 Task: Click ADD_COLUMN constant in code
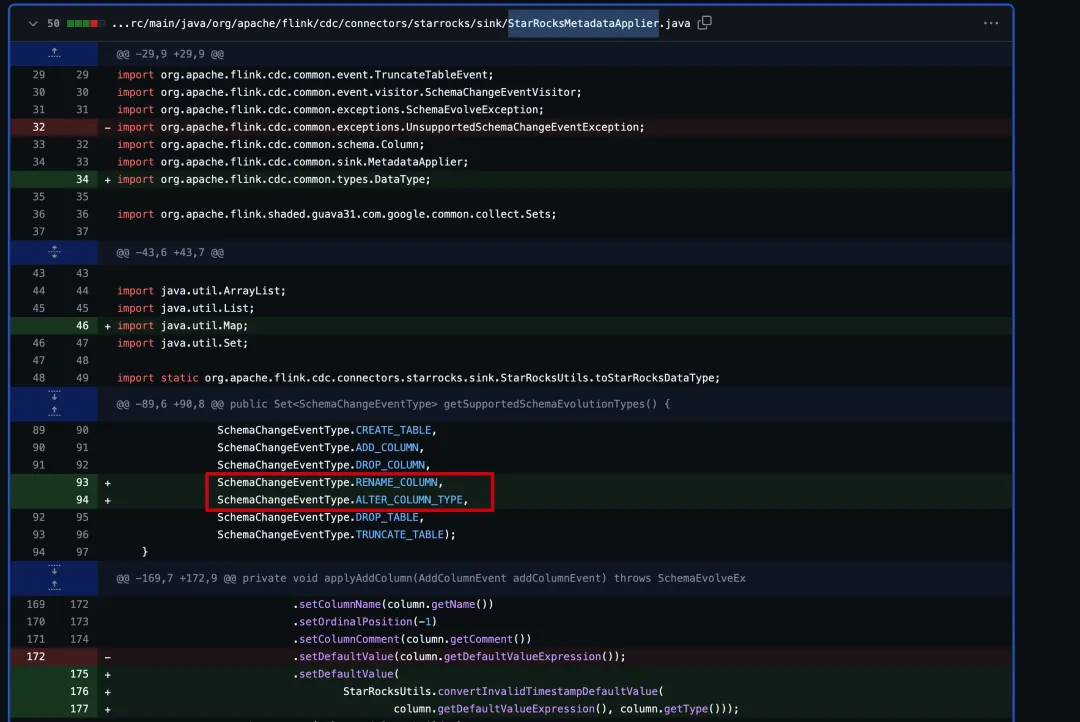pyautogui.click(x=387, y=447)
